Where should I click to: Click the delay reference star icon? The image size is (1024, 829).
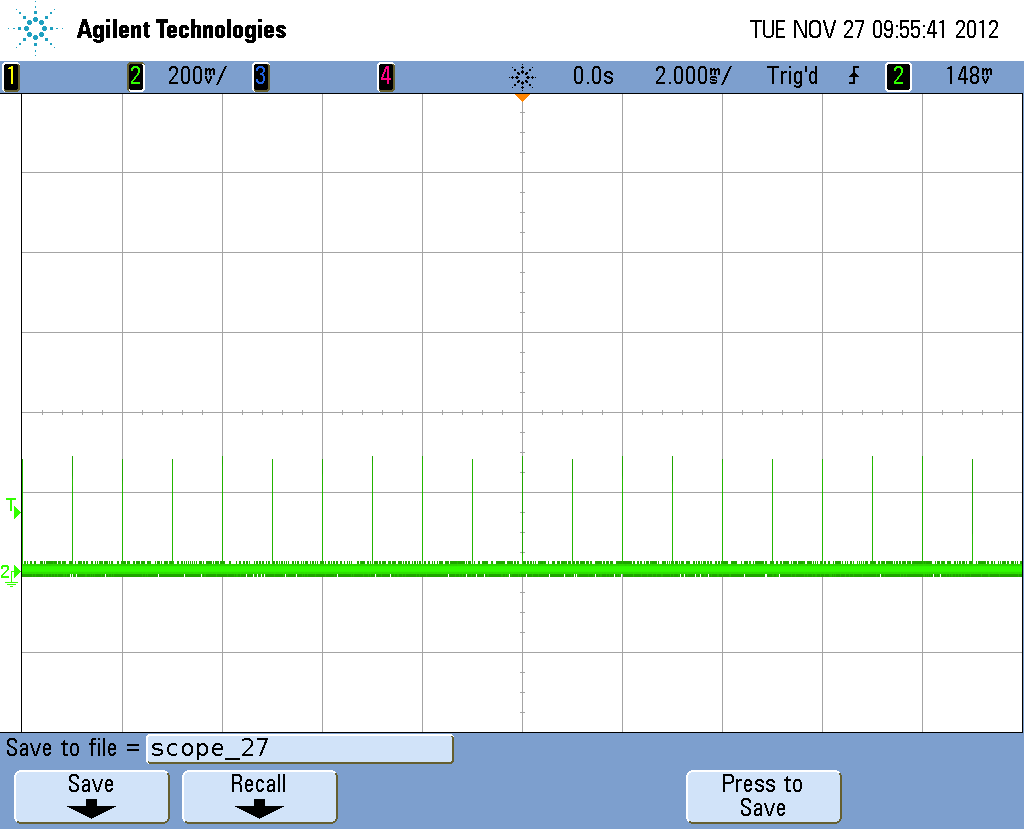pos(522,77)
